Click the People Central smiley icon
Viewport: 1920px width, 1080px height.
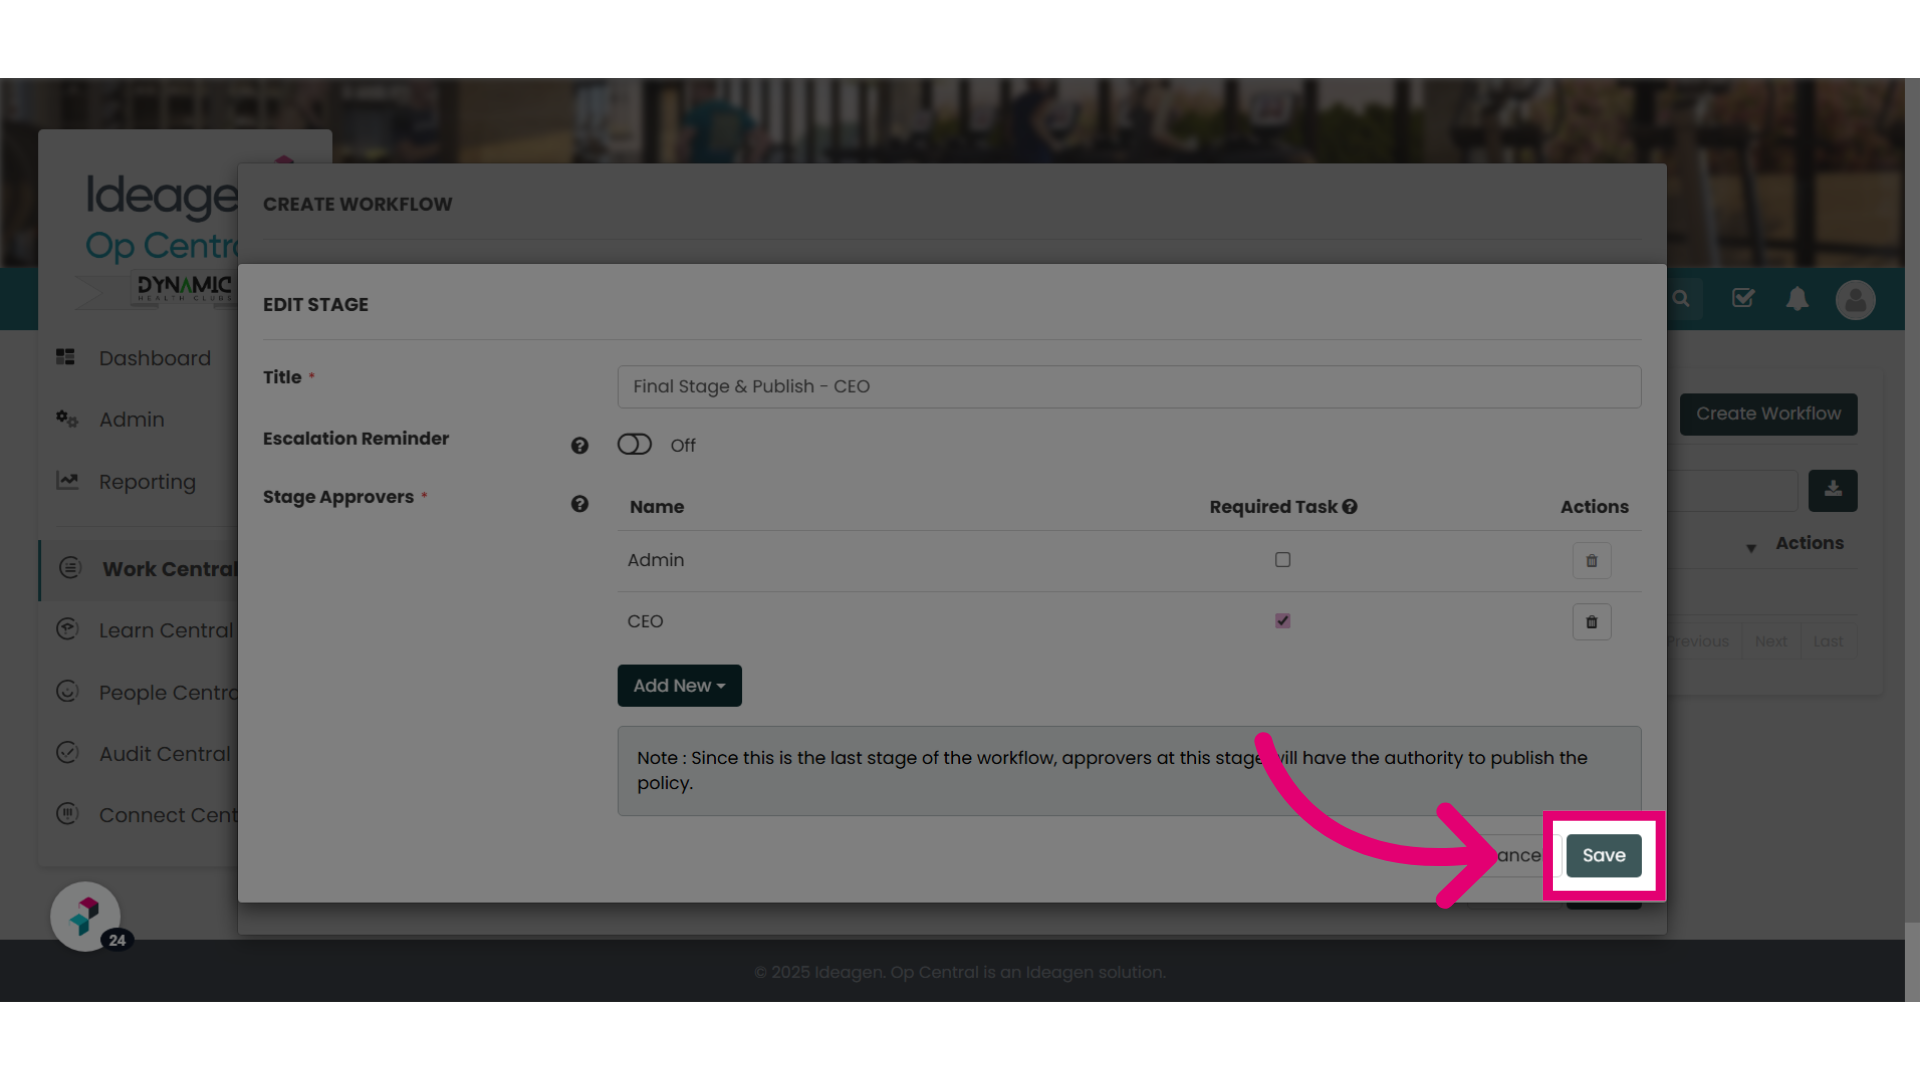pos(67,691)
